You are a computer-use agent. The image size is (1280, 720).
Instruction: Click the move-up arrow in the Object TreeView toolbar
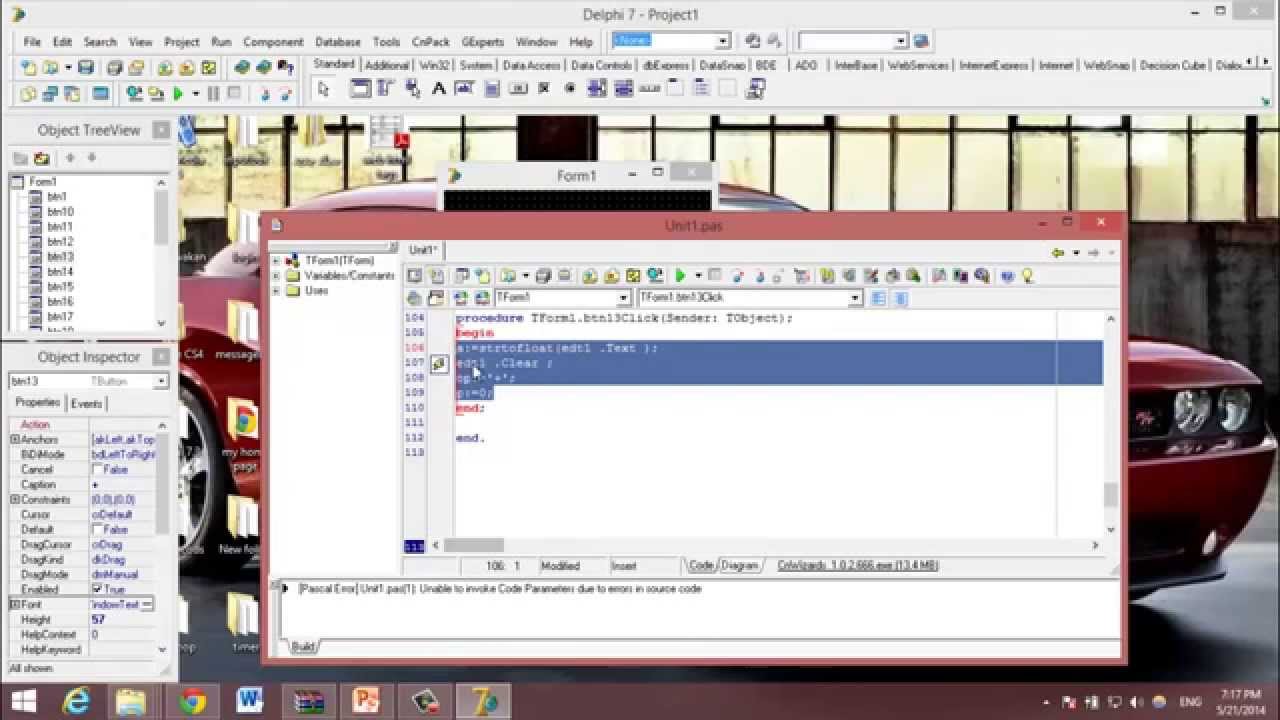click(70, 158)
